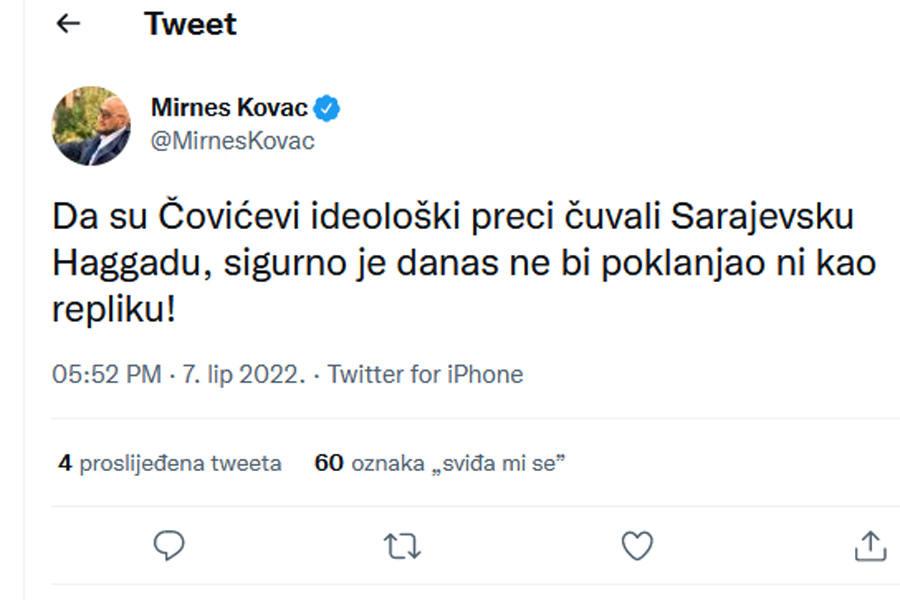
Task: Click the Tweet page heading
Action: click(190, 24)
